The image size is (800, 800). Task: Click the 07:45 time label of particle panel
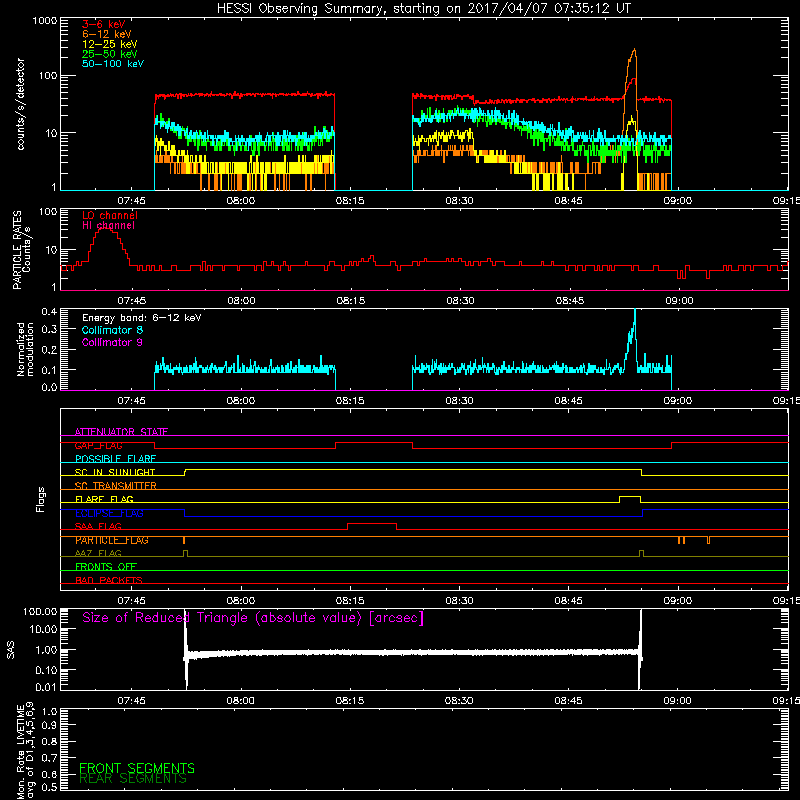pos(132,301)
